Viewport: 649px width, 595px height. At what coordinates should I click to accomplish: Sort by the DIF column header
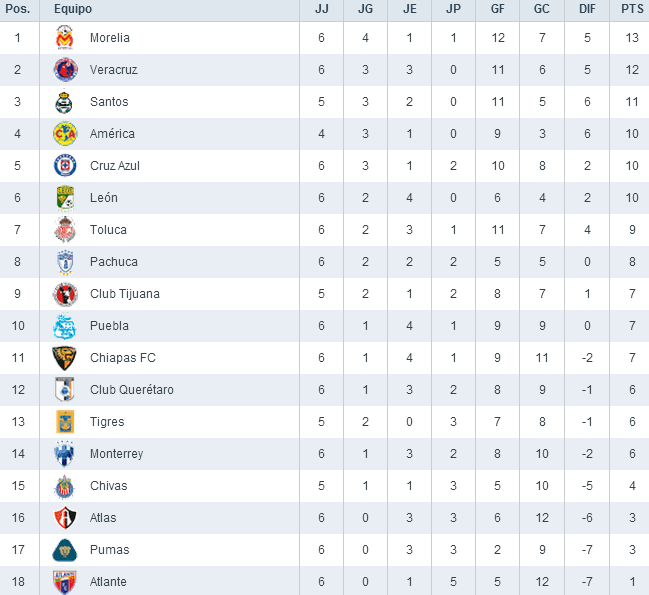586,8
